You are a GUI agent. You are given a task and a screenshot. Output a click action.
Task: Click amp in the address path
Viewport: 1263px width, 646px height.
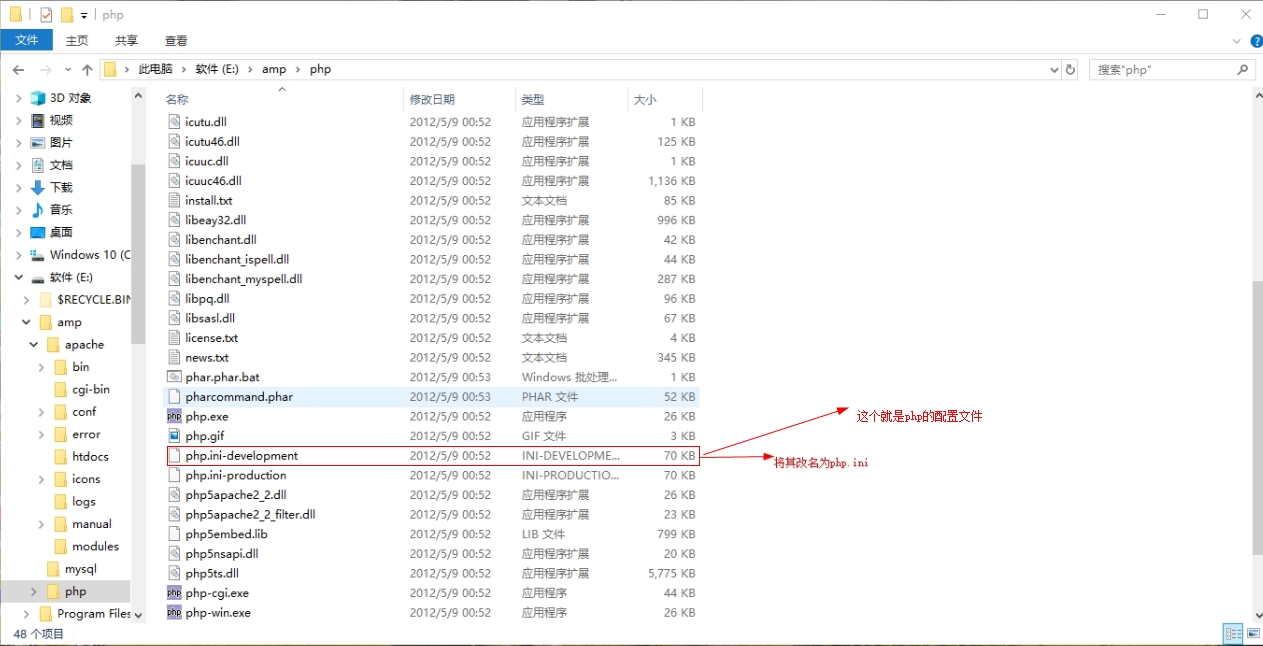pyautogui.click(x=274, y=69)
